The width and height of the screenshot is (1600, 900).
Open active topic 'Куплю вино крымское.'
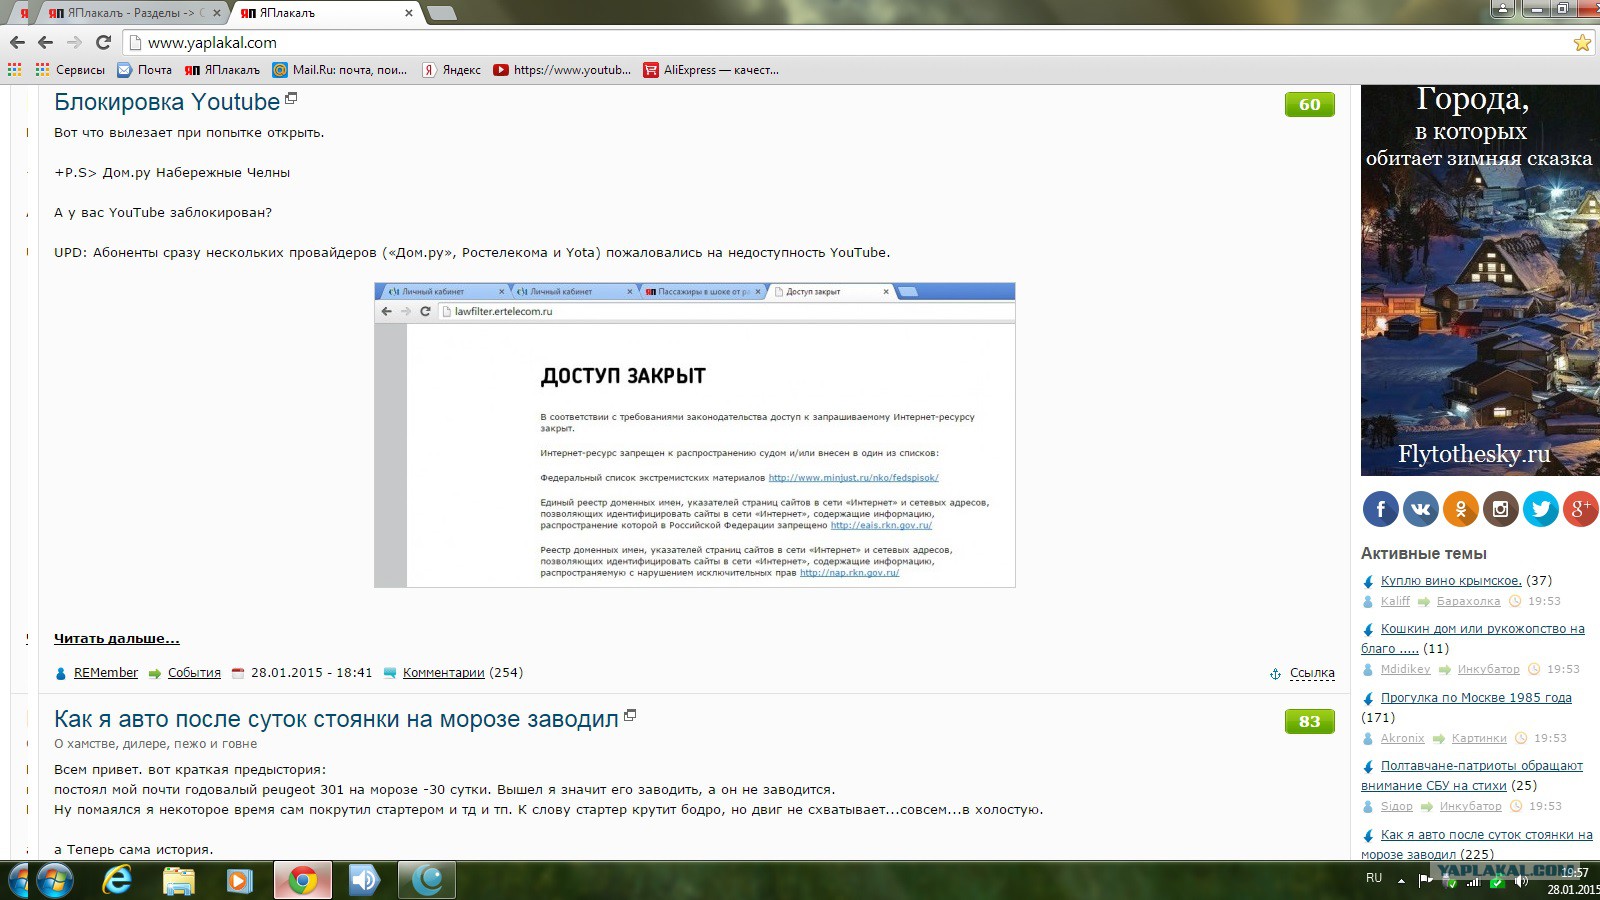coord(1451,581)
